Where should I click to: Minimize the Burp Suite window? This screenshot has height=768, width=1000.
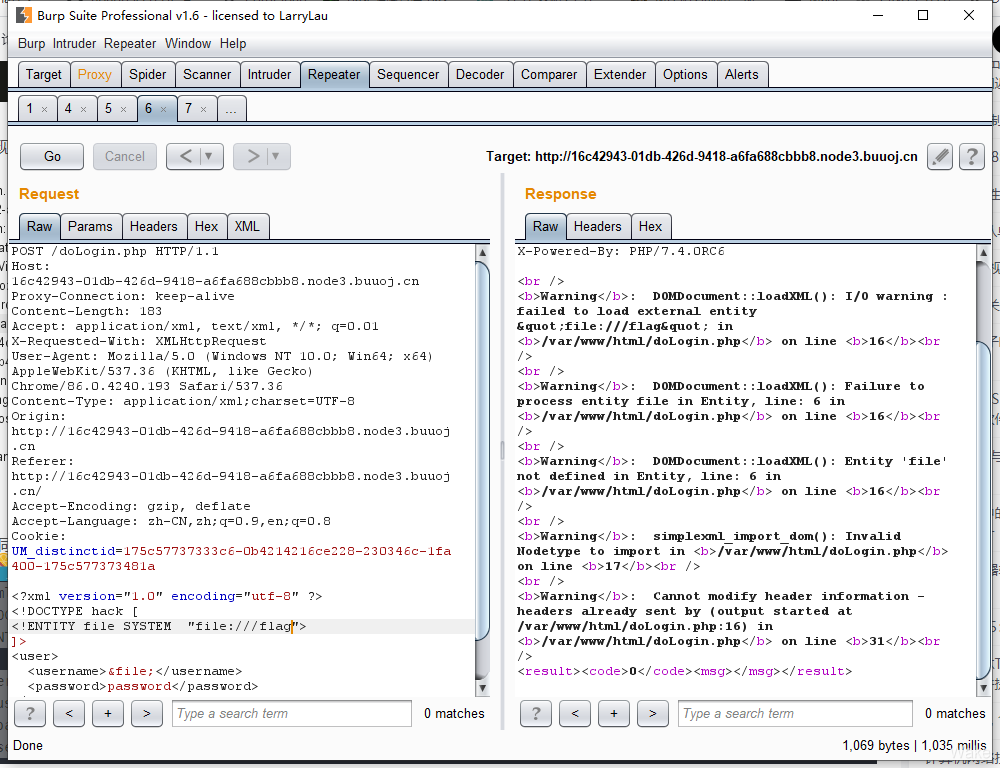pos(878,15)
